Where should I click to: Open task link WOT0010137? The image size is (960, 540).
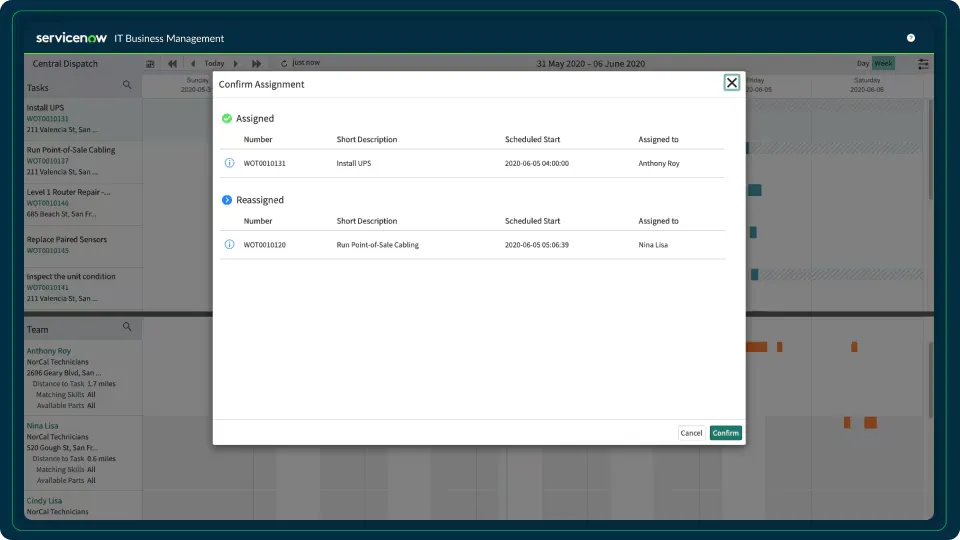(47, 161)
